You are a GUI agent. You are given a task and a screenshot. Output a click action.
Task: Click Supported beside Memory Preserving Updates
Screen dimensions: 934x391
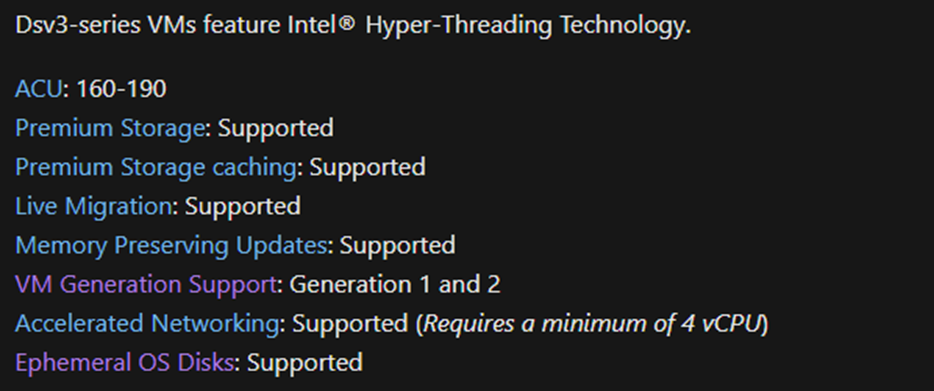pyautogui.click(x=397, y=246)
